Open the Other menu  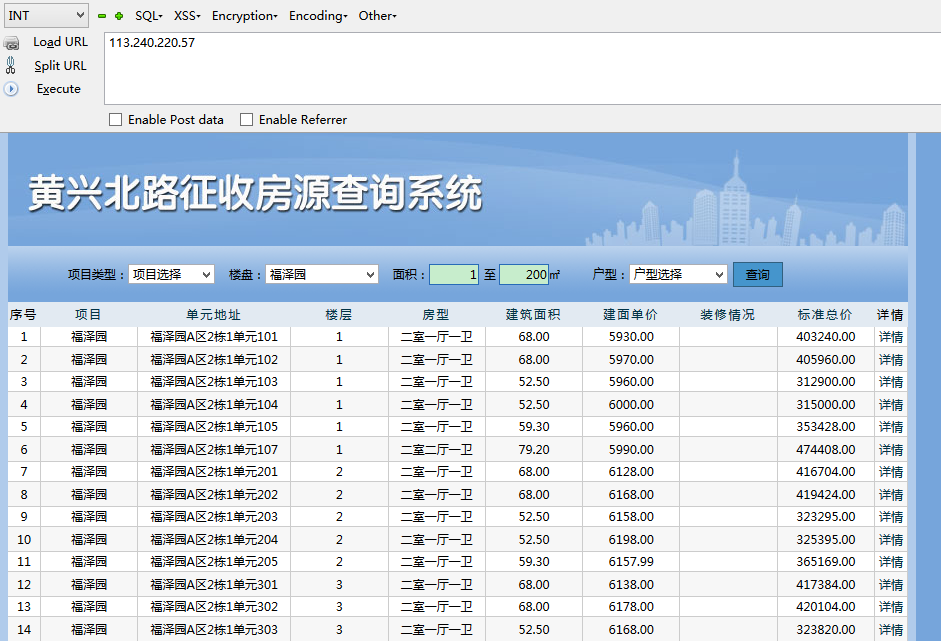(377, 16)
